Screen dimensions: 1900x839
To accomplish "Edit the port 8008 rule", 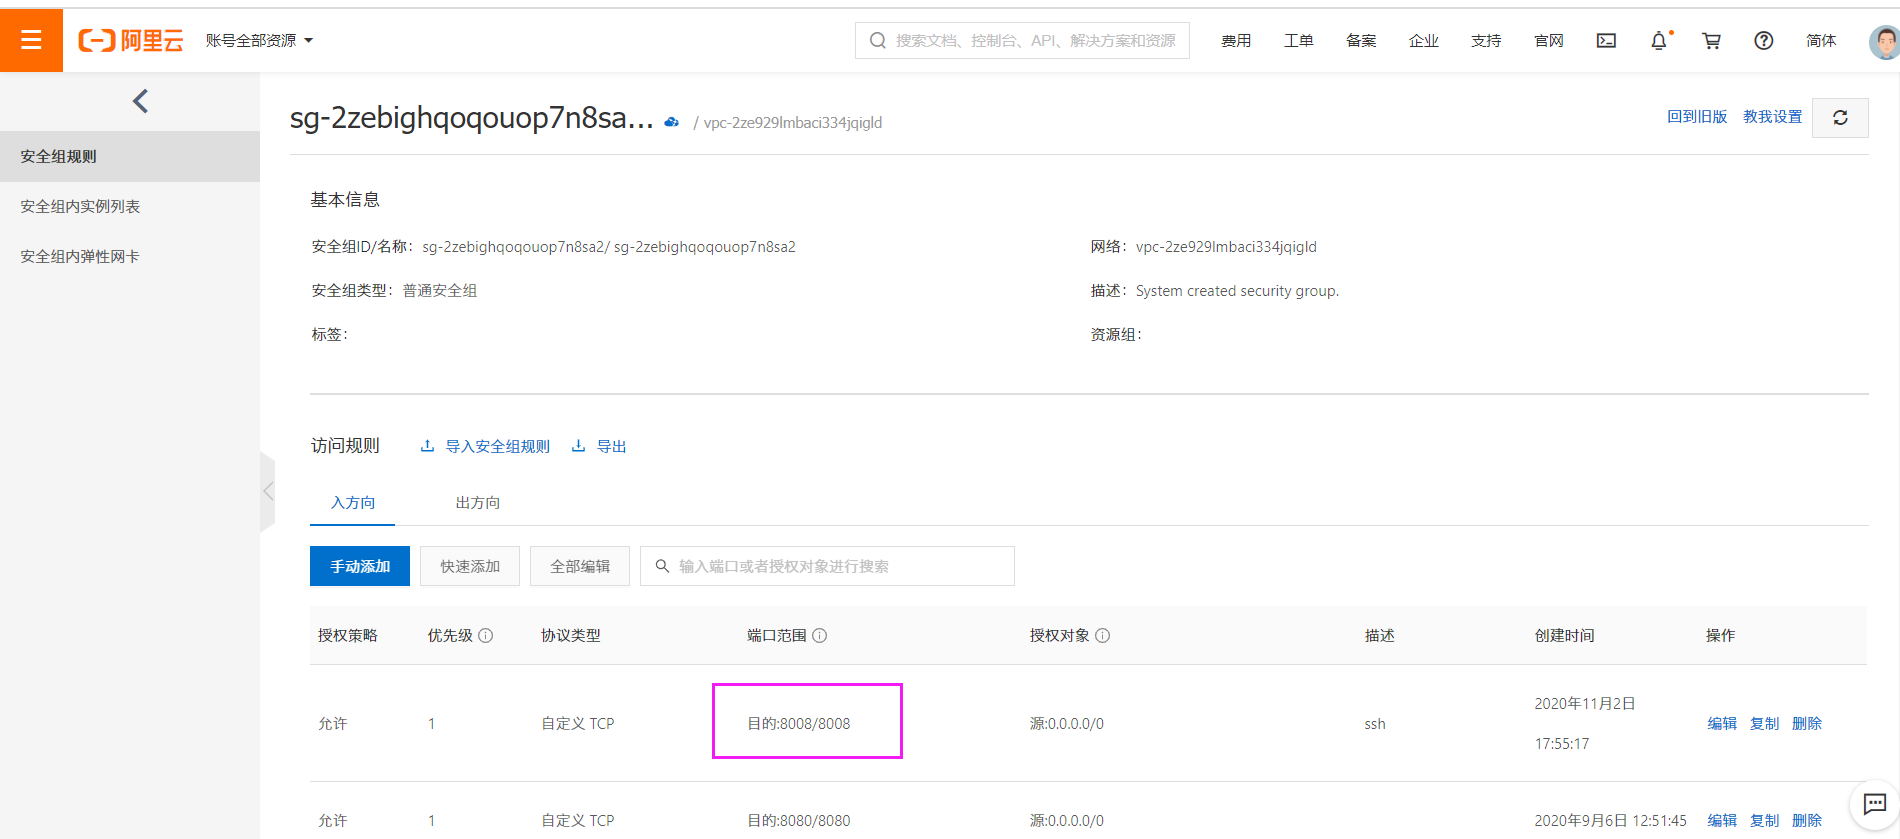I will coord(1722,724).
